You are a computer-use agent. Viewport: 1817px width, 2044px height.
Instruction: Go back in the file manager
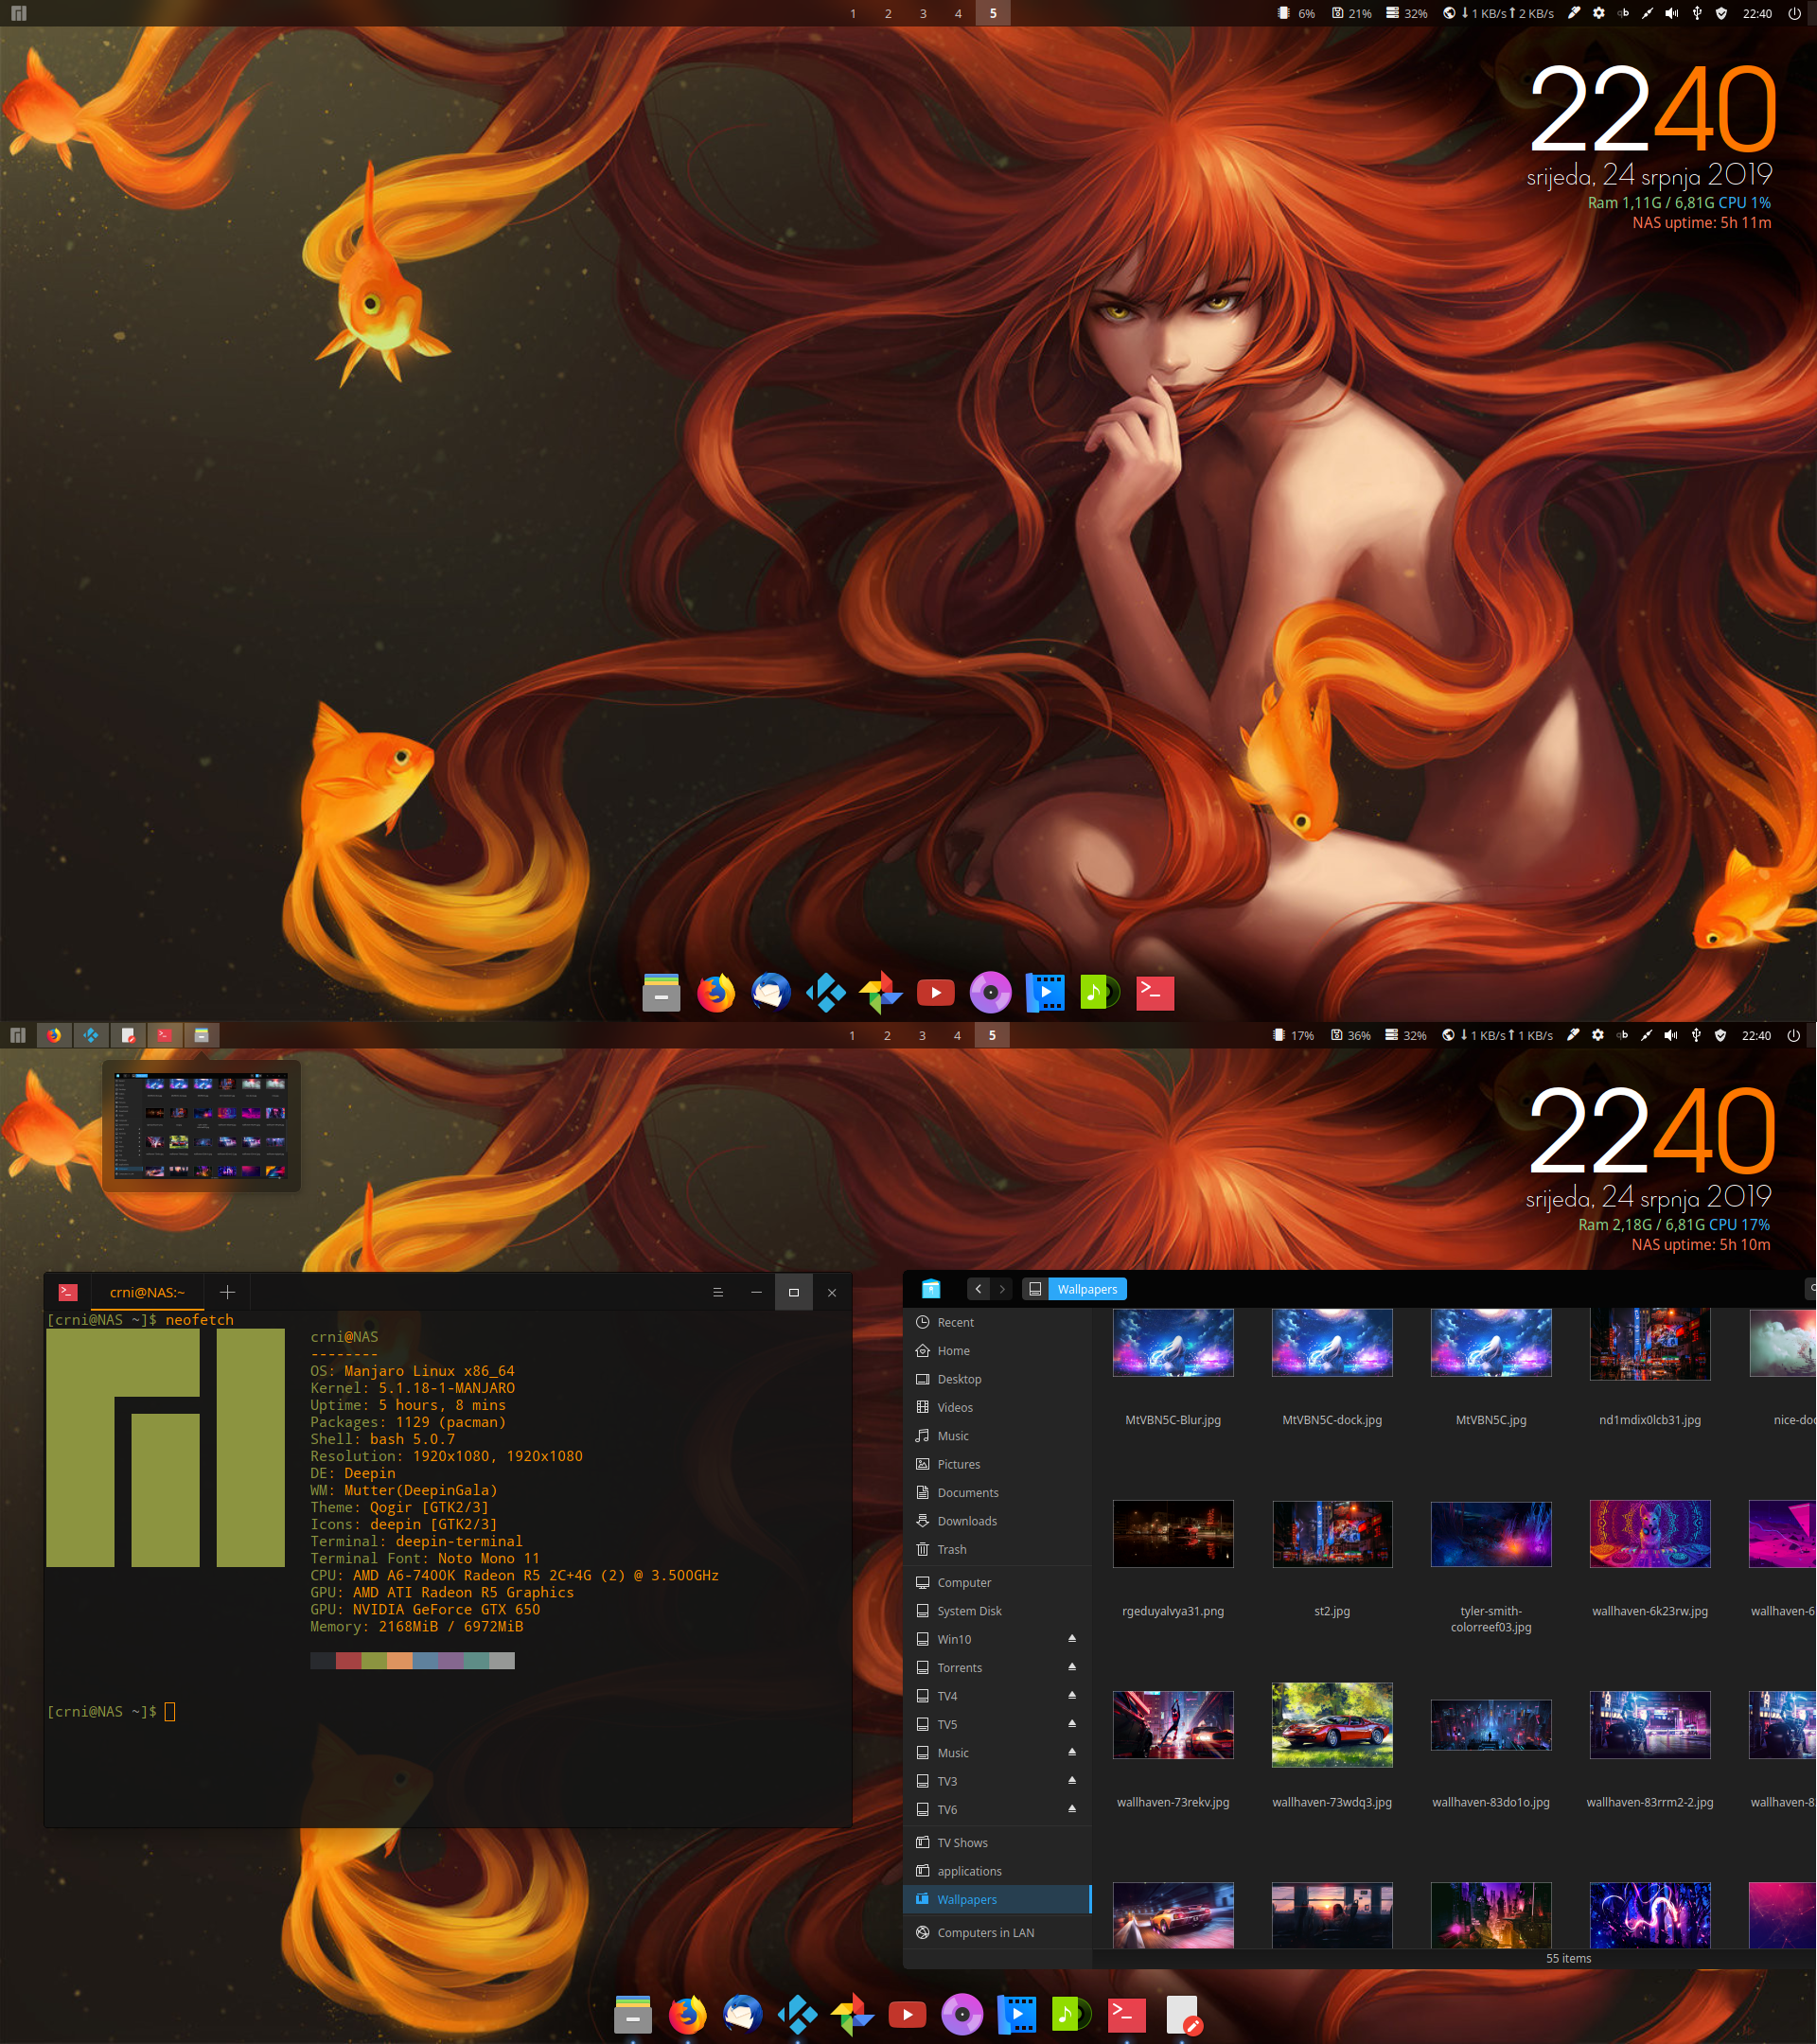click(x=978, y=1289)
